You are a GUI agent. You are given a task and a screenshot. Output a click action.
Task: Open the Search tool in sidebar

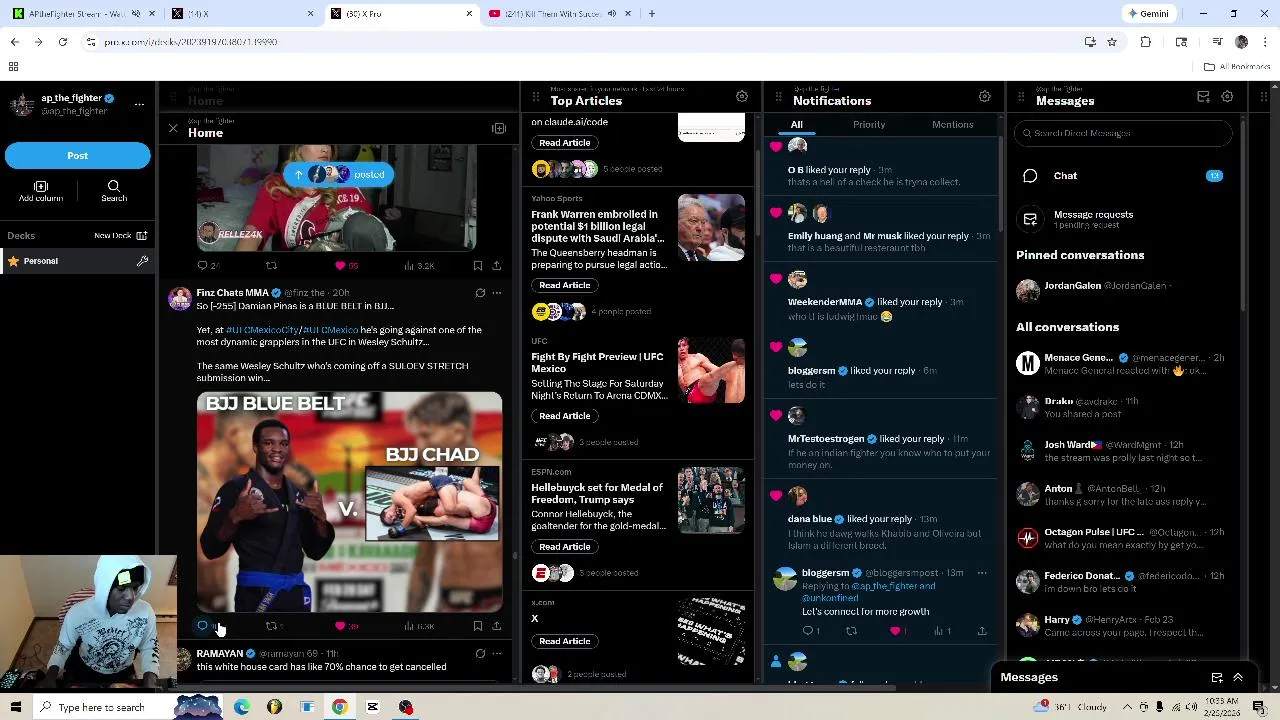[114, 191]
